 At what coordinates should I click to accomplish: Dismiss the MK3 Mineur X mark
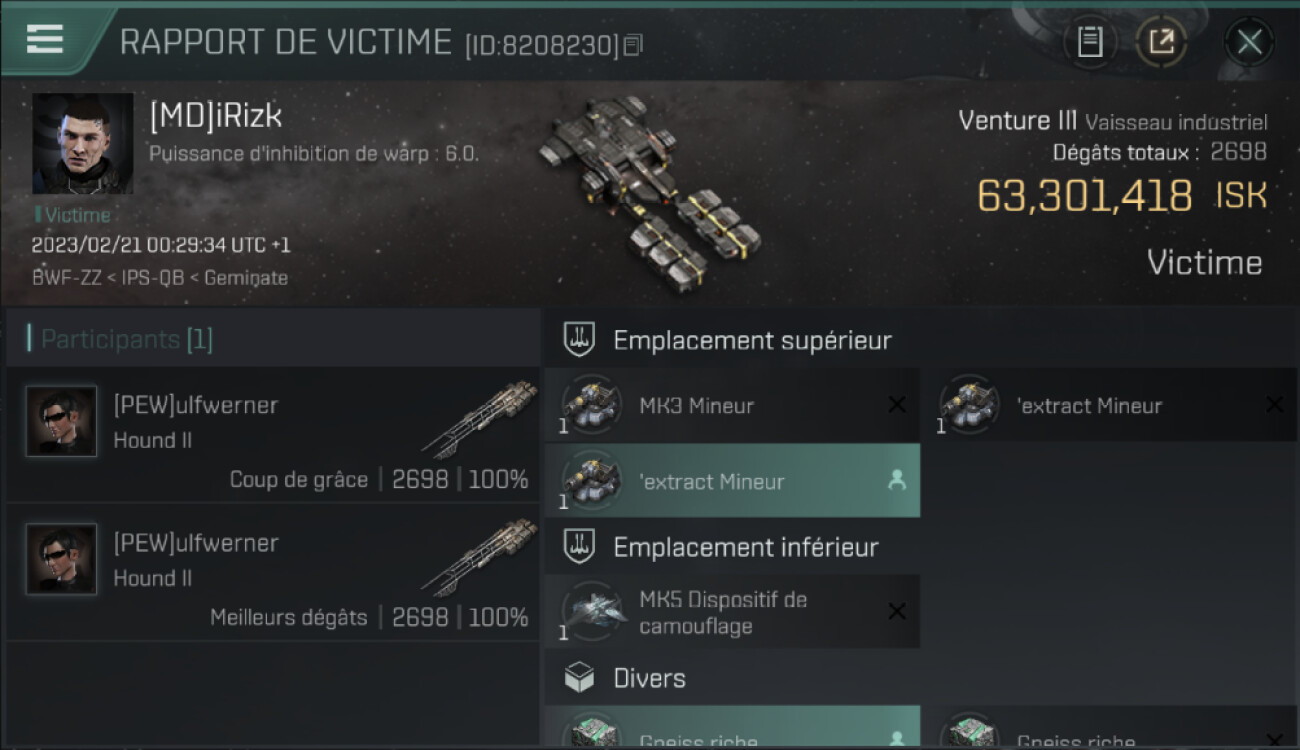[x=897, y=405]
